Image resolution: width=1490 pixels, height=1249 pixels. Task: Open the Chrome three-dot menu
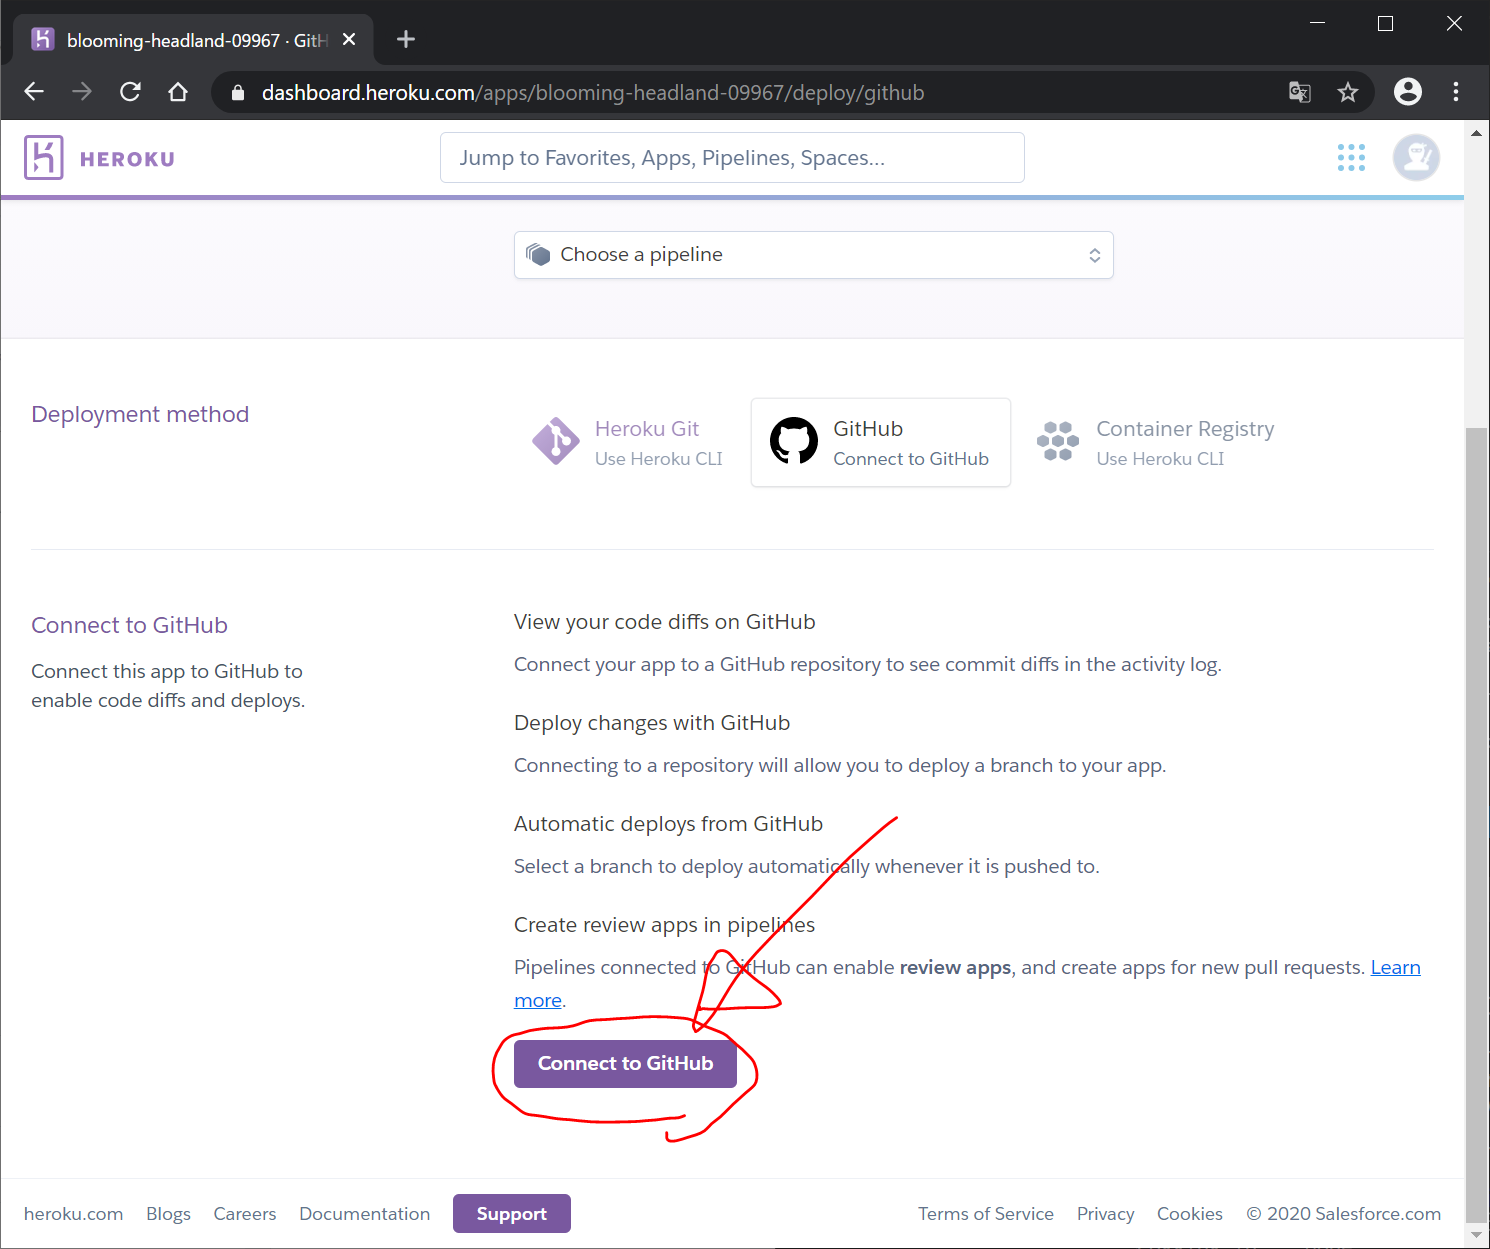click(x=1456, y=92)
